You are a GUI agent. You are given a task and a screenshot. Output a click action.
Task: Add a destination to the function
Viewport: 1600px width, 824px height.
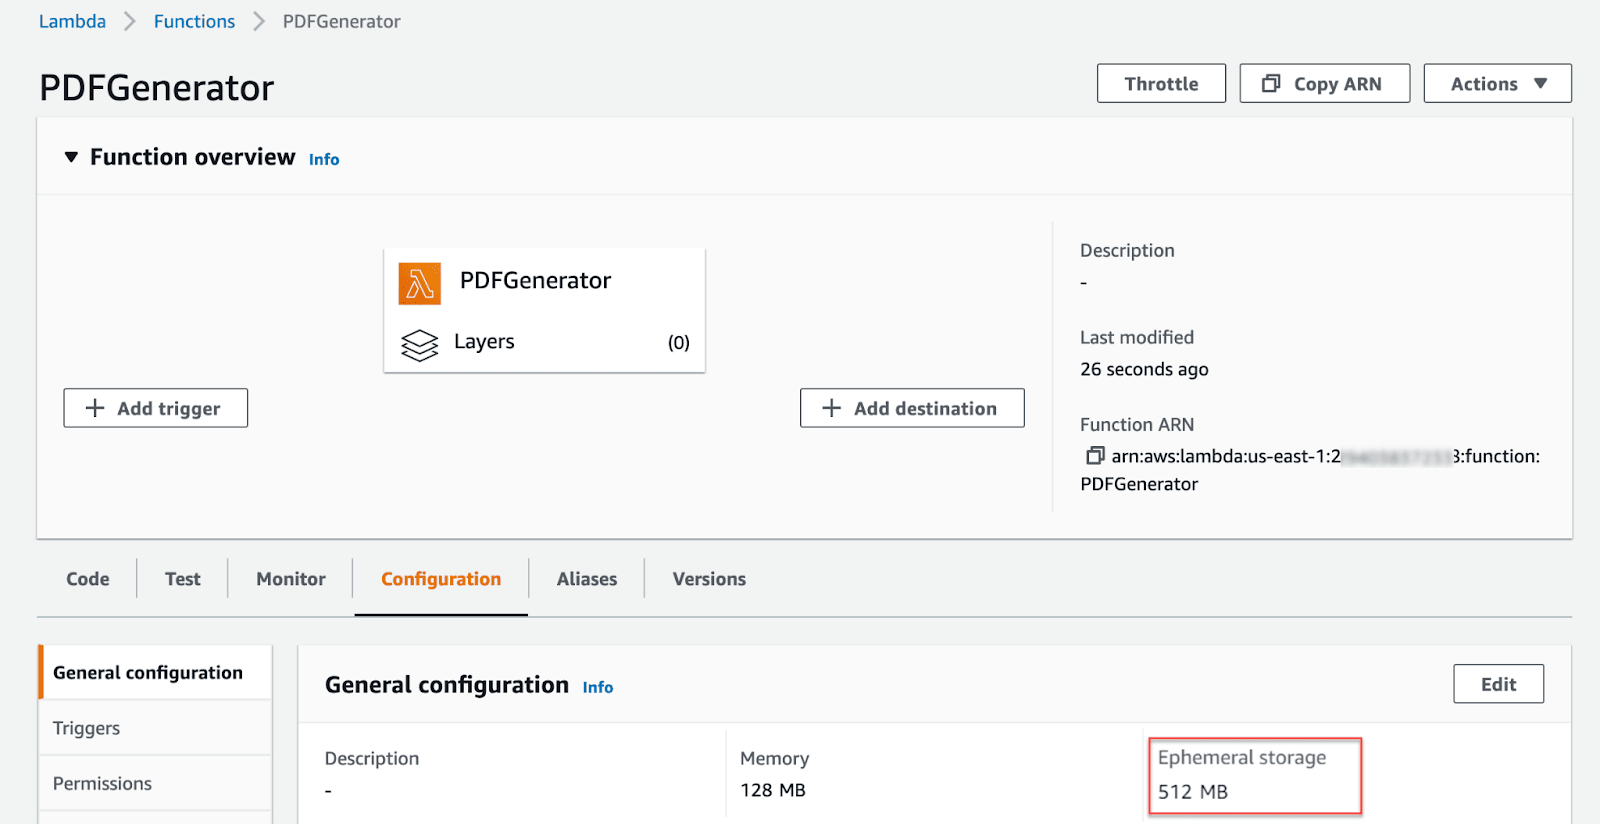912,408
